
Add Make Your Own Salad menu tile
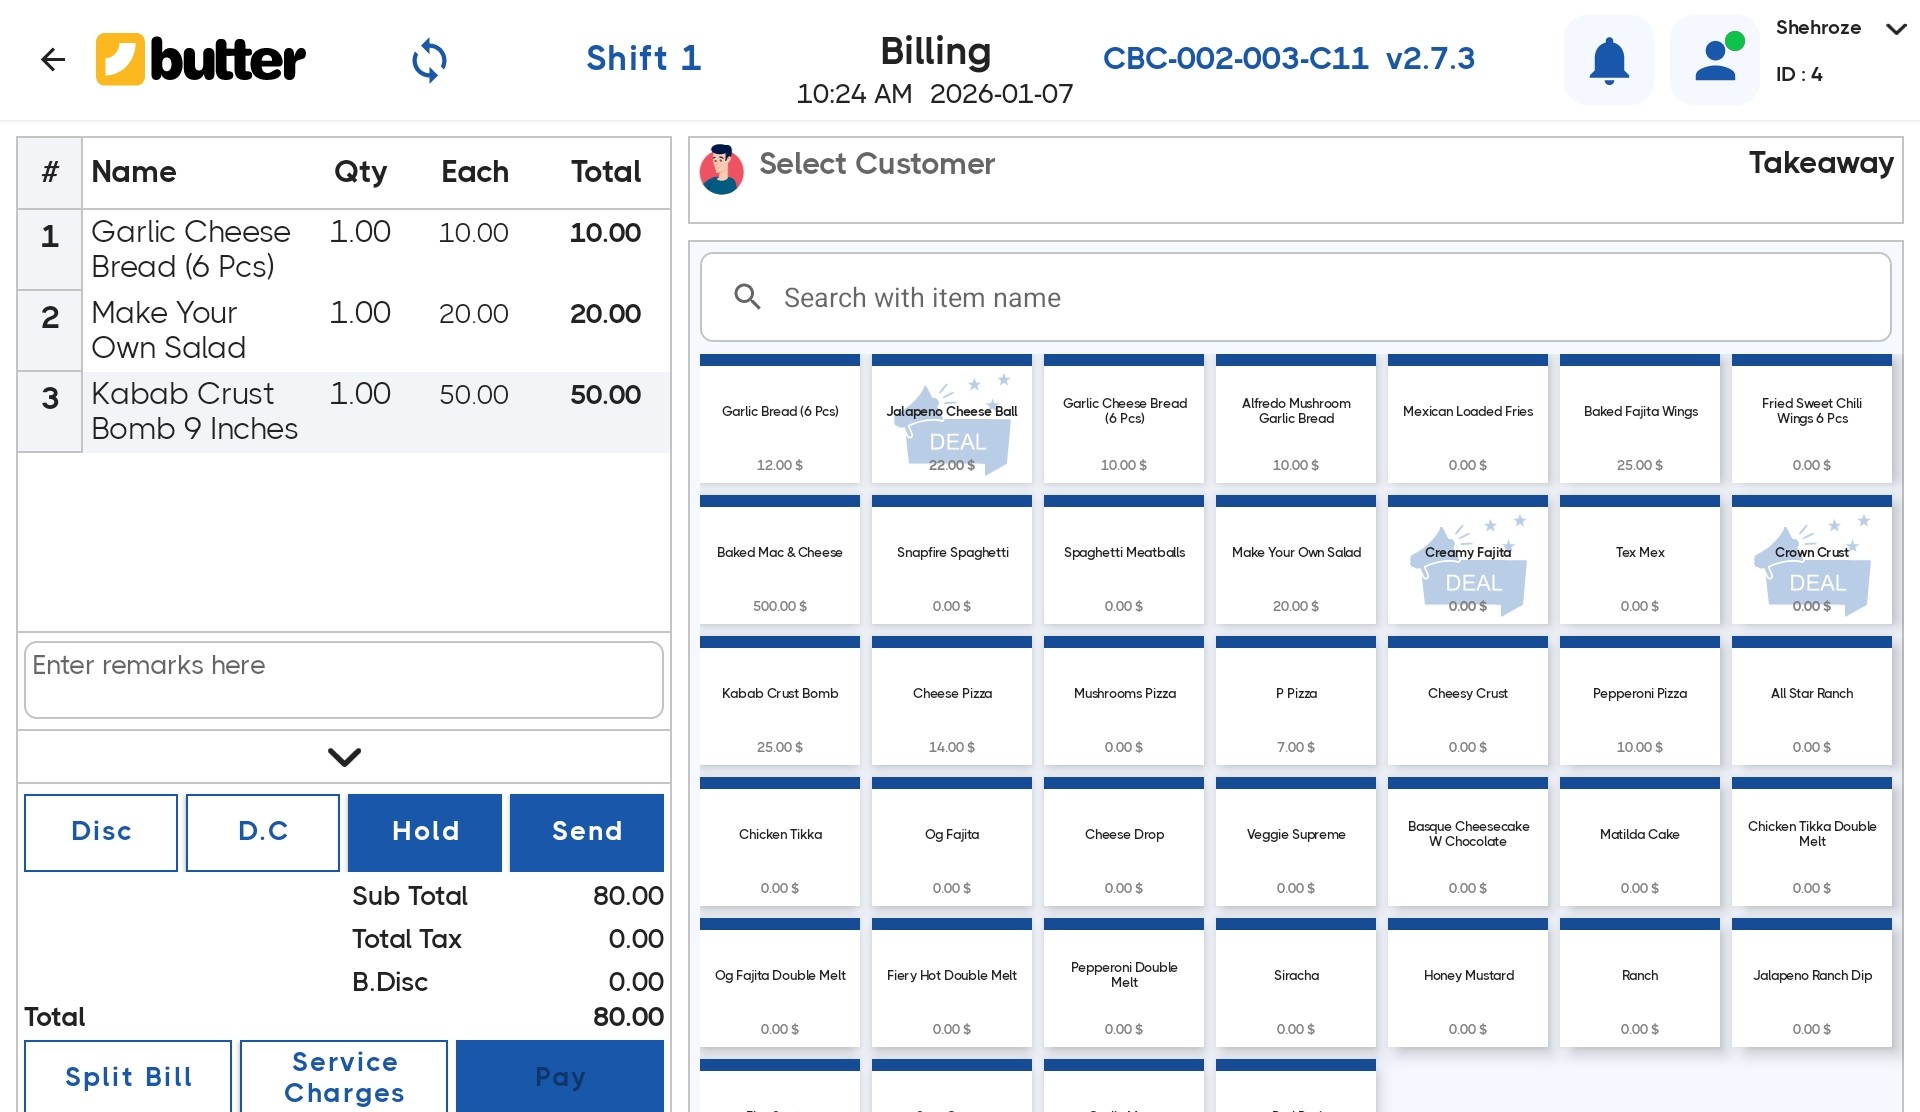click(x=1296, y=561)
